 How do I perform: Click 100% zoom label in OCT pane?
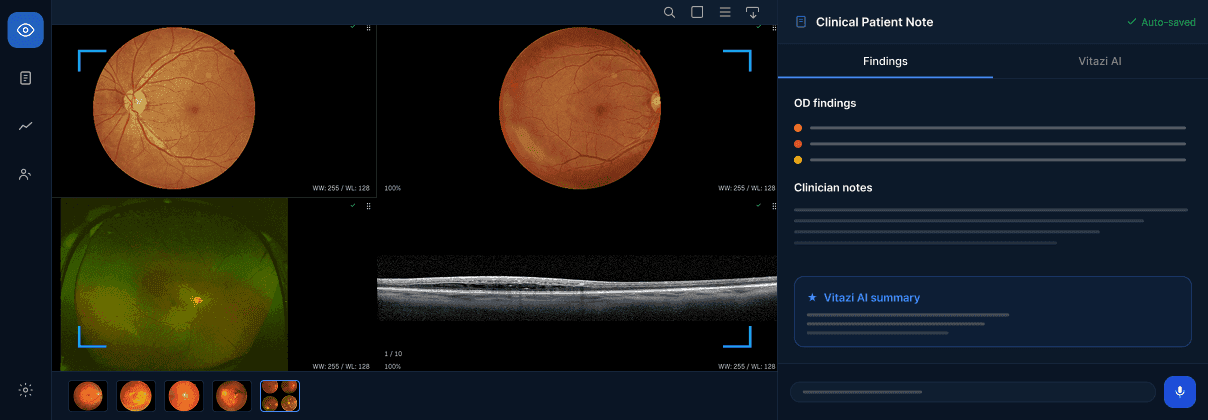coord(393,367)
